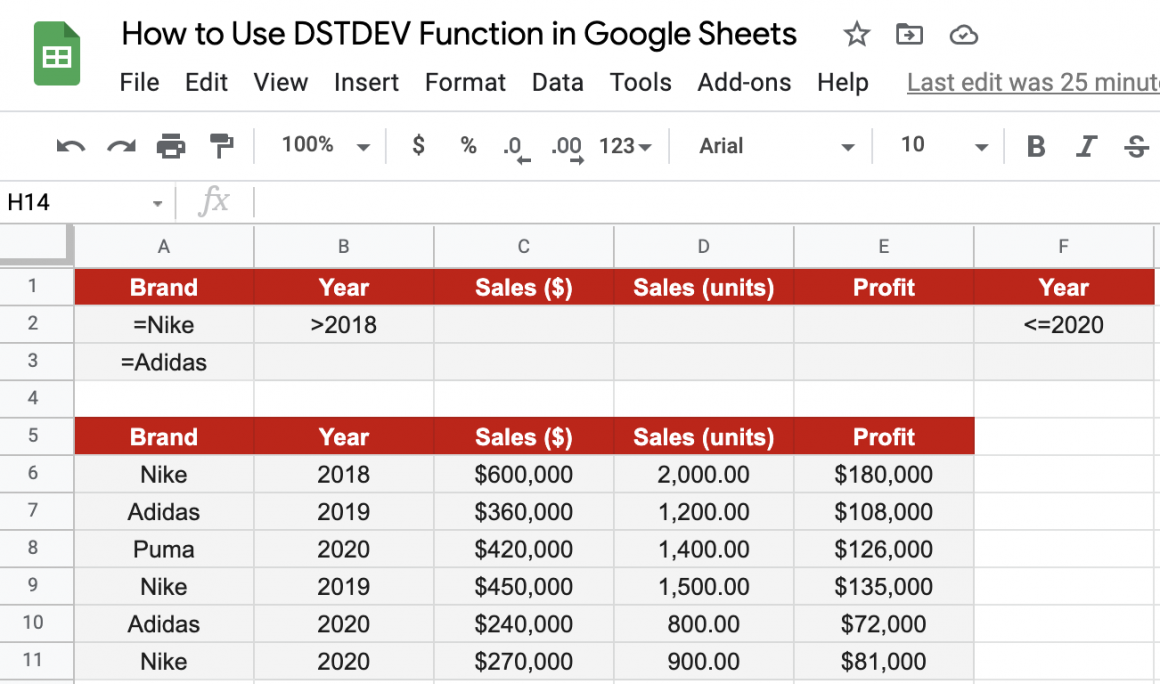
Task: Open the zoom level dropdown
Action: [318, 145]
